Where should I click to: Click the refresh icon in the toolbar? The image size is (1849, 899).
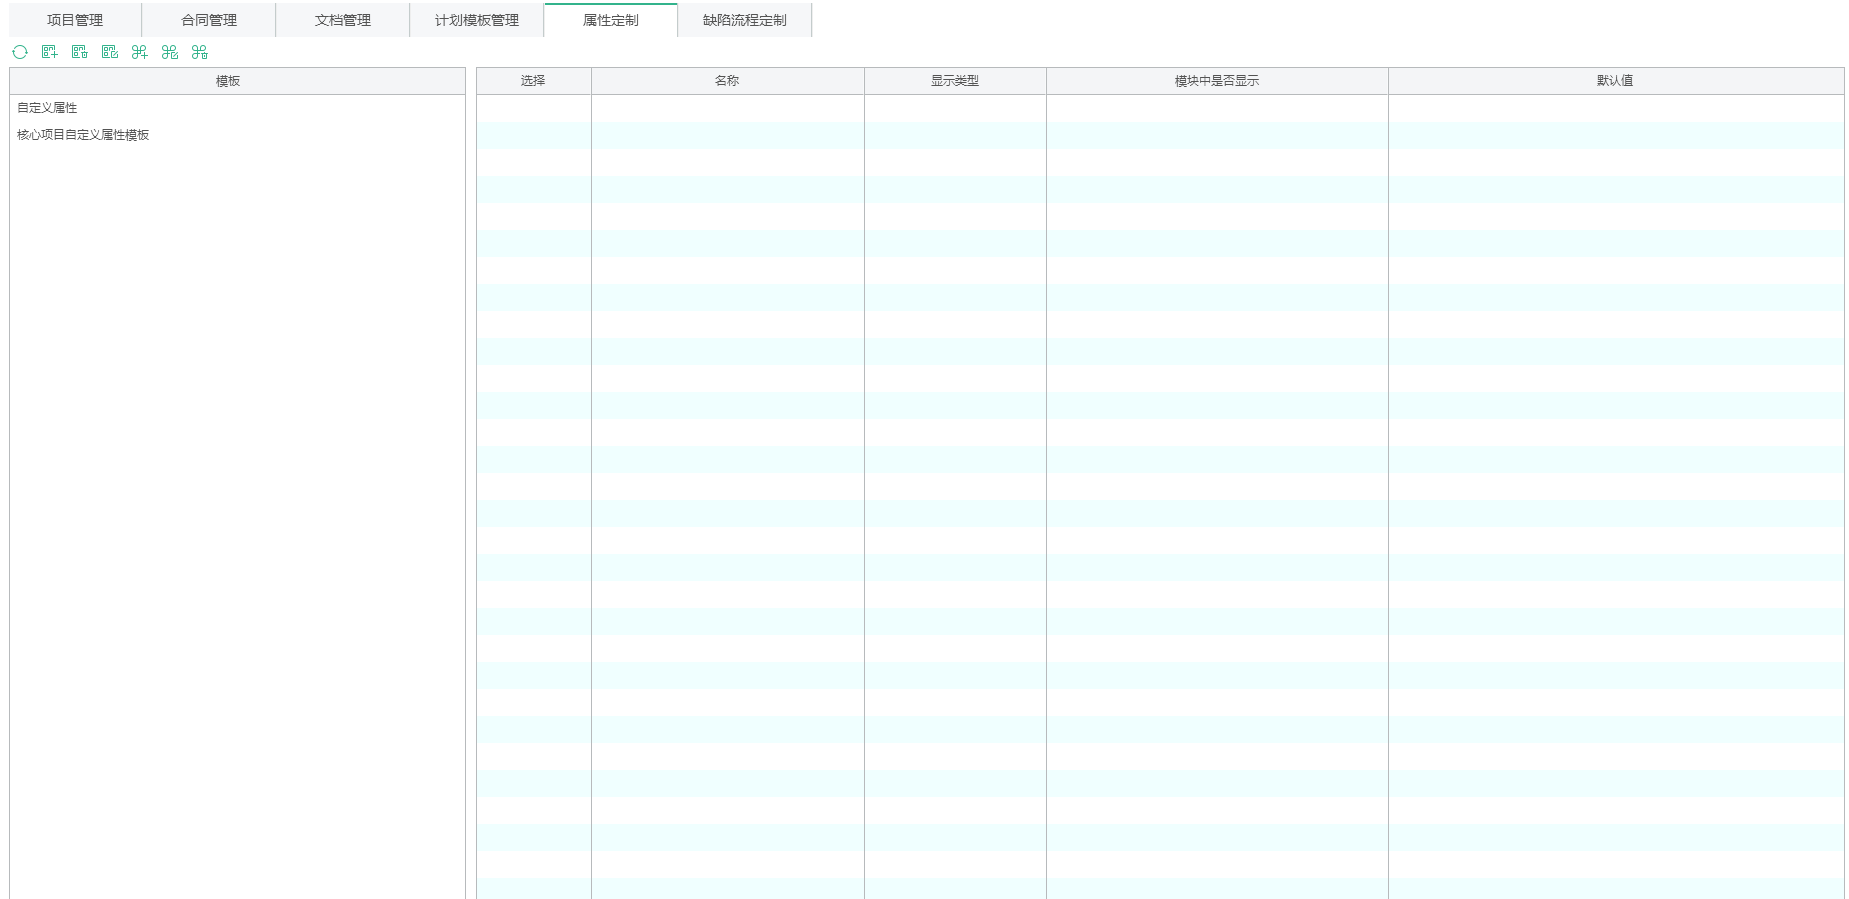point(20,52)
